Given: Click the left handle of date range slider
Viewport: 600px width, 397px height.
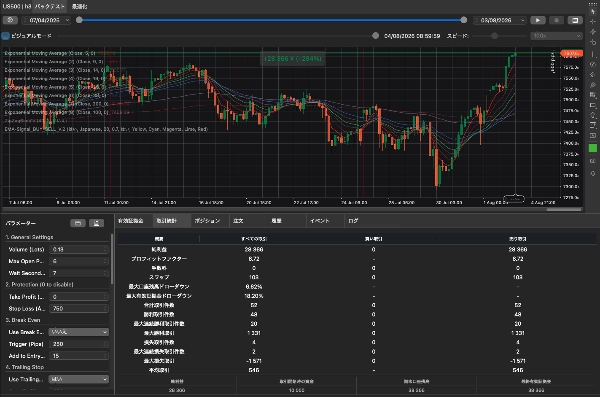Looking at the screenshot, I should coord(79,20).
